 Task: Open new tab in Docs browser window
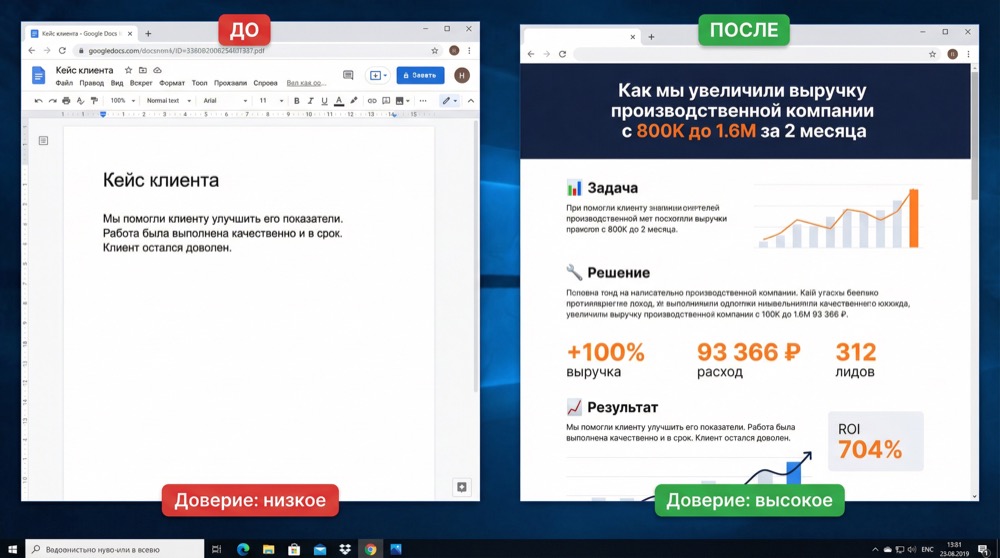tap(148, 33)
